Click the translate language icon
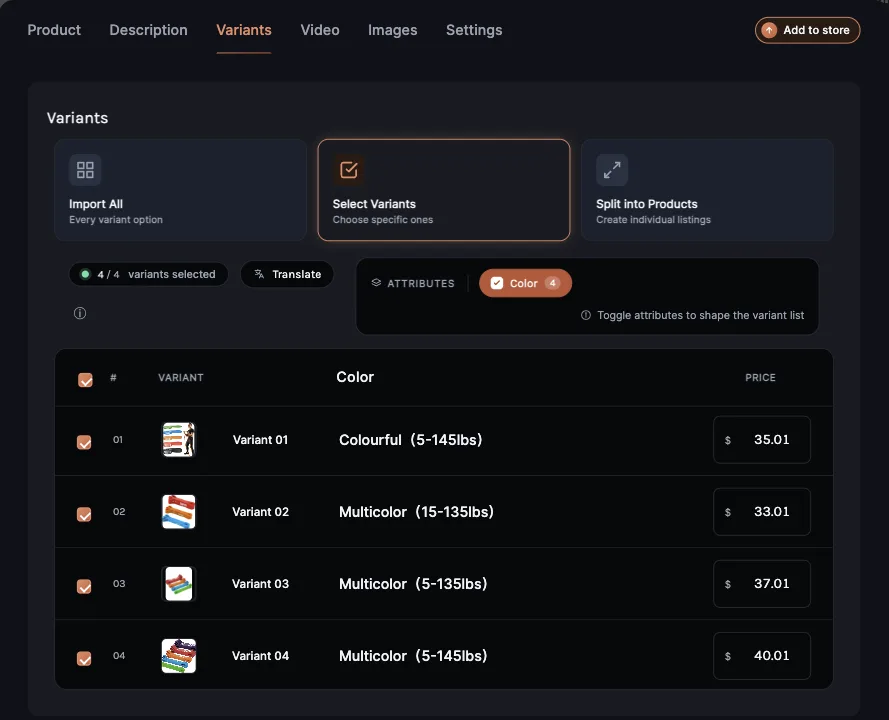Screen dimensions: 889x720 point(259,274)
